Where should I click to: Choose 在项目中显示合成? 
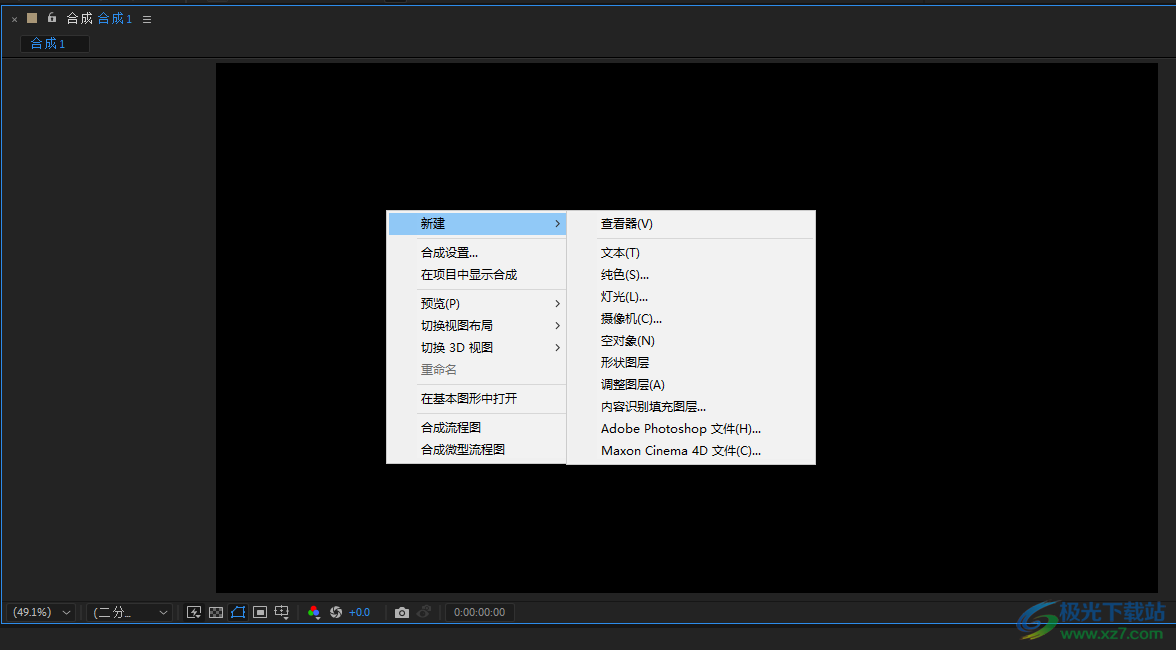pos(476,274)
